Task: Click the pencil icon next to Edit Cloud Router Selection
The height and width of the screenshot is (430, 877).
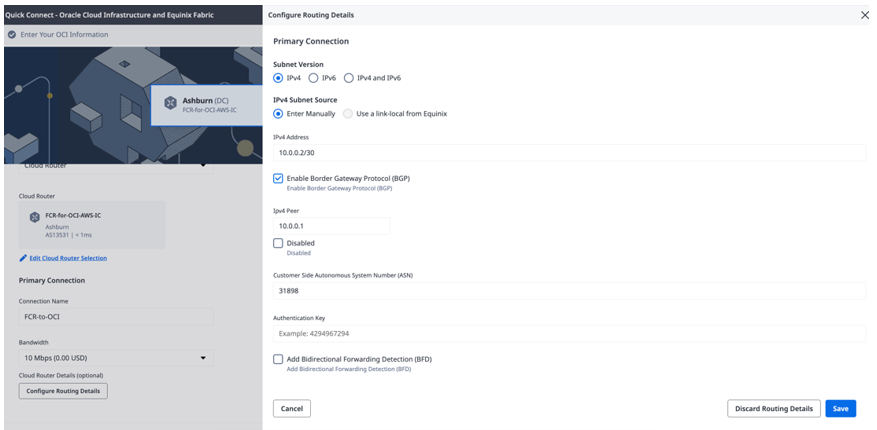Action: (x=23, y=258)
